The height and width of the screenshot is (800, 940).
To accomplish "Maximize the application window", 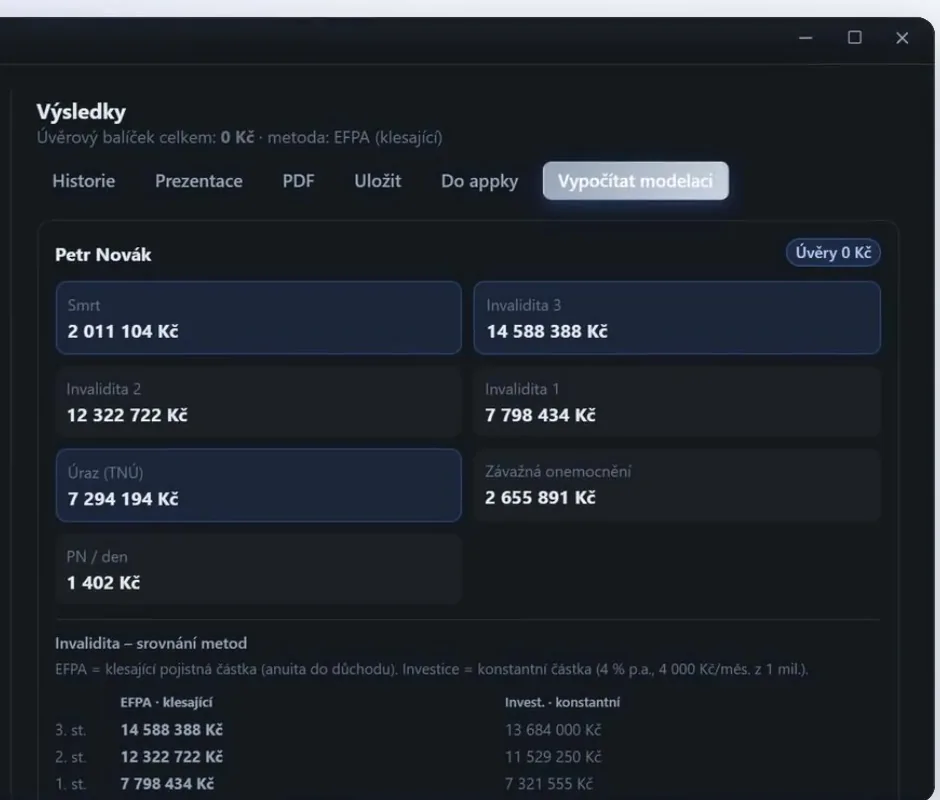I will point(855,38).
